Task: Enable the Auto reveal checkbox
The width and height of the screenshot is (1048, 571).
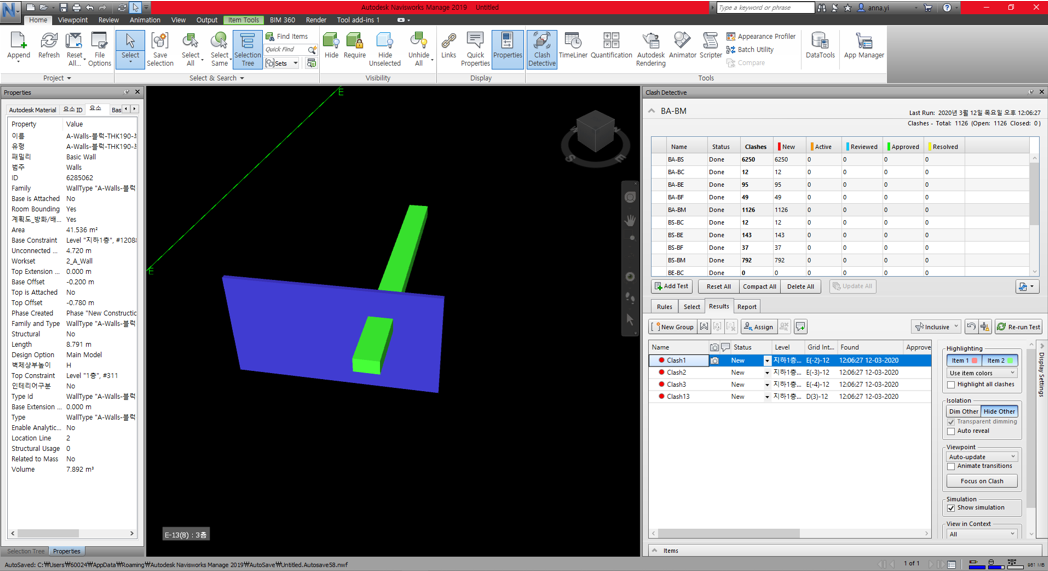Action: [951, 431]
